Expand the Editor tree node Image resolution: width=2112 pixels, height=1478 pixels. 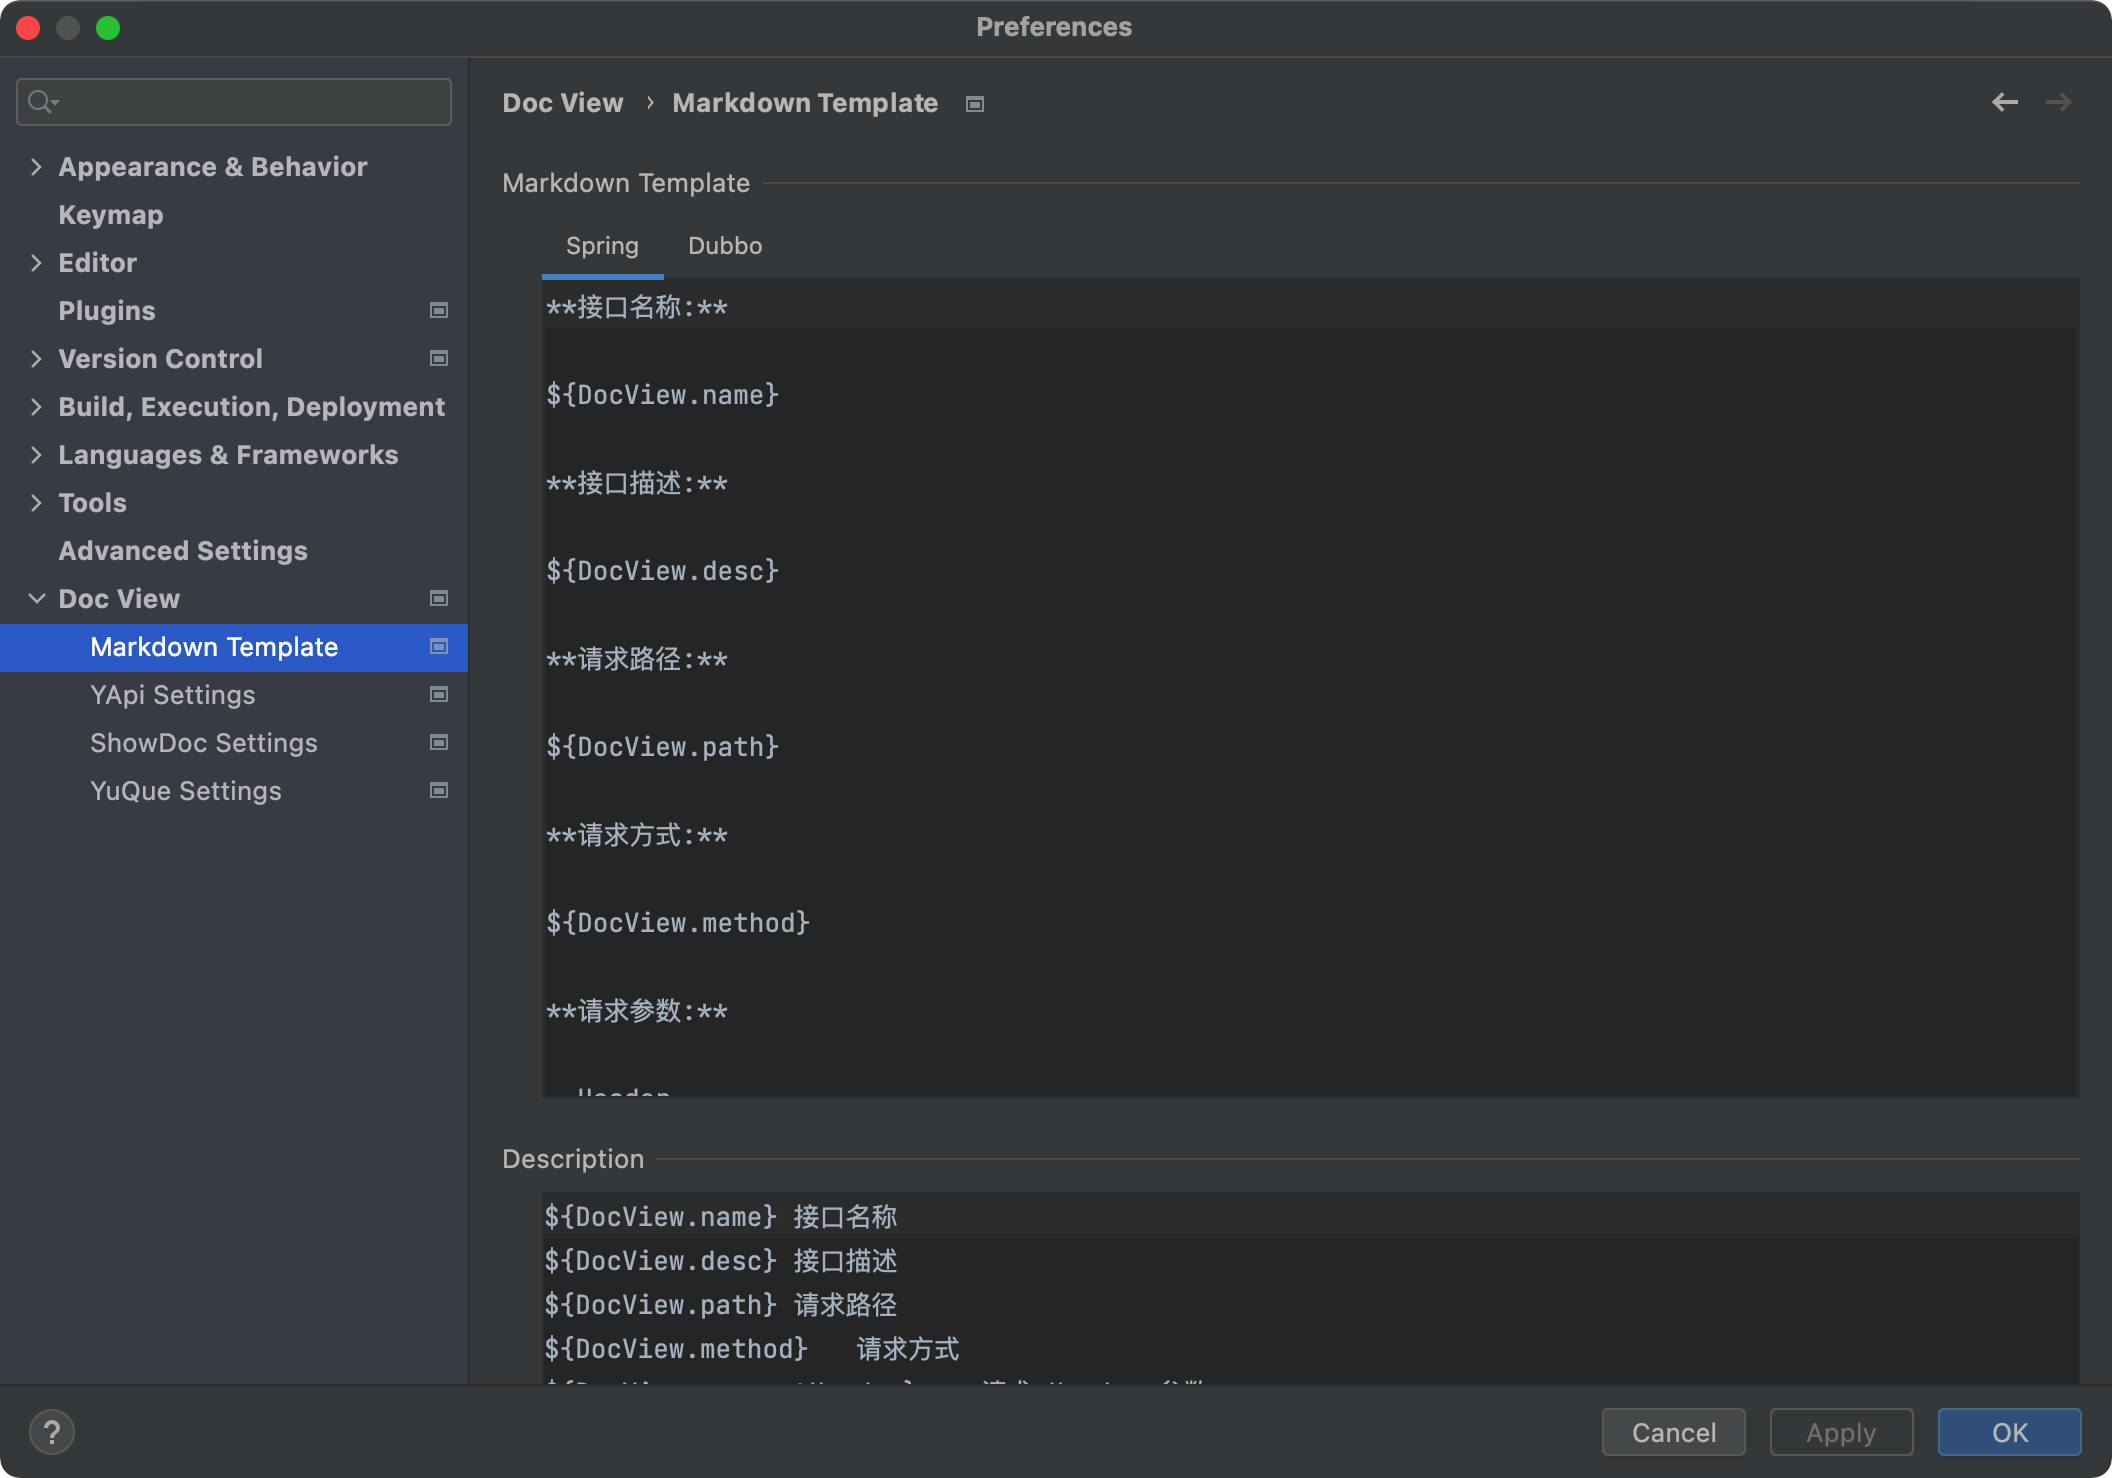[36, 262]
